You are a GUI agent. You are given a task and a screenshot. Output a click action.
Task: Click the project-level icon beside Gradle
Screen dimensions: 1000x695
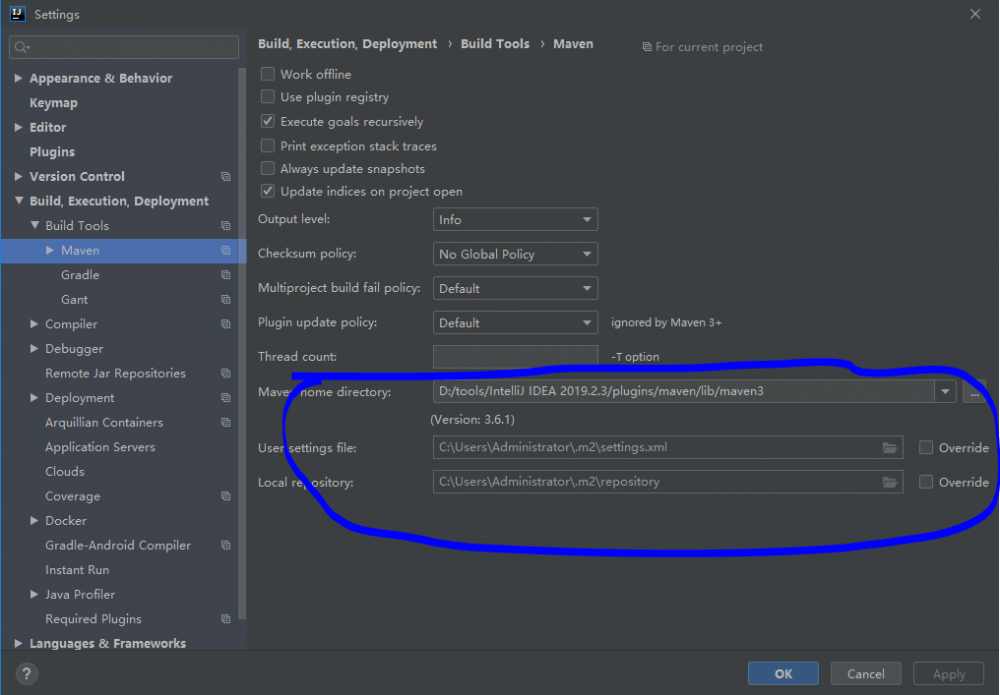point(226,275)
